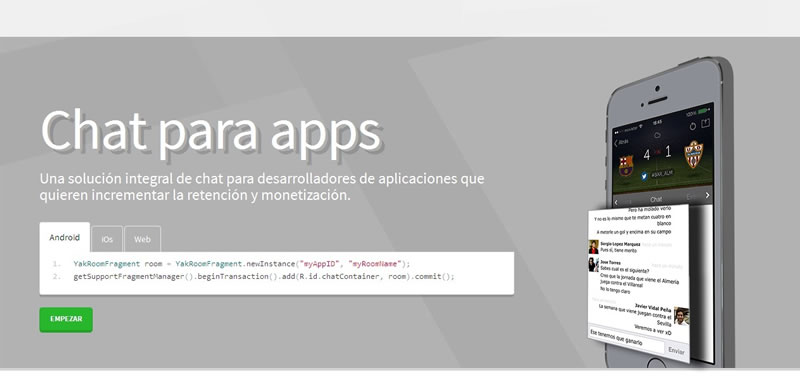Select the Android code tab
Viewport: 800px width, 384px height.
(64, 237)
